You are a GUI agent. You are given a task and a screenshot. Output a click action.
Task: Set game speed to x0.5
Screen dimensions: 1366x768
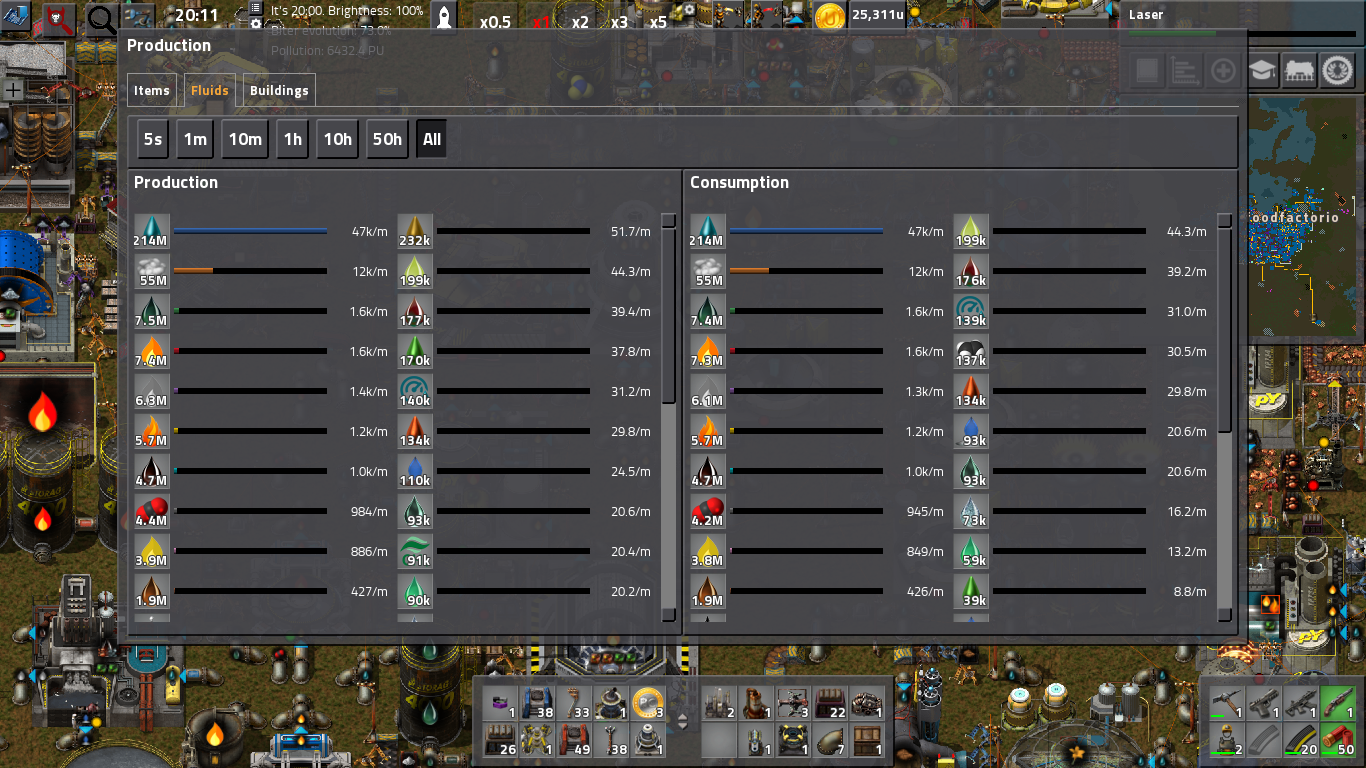495,22
